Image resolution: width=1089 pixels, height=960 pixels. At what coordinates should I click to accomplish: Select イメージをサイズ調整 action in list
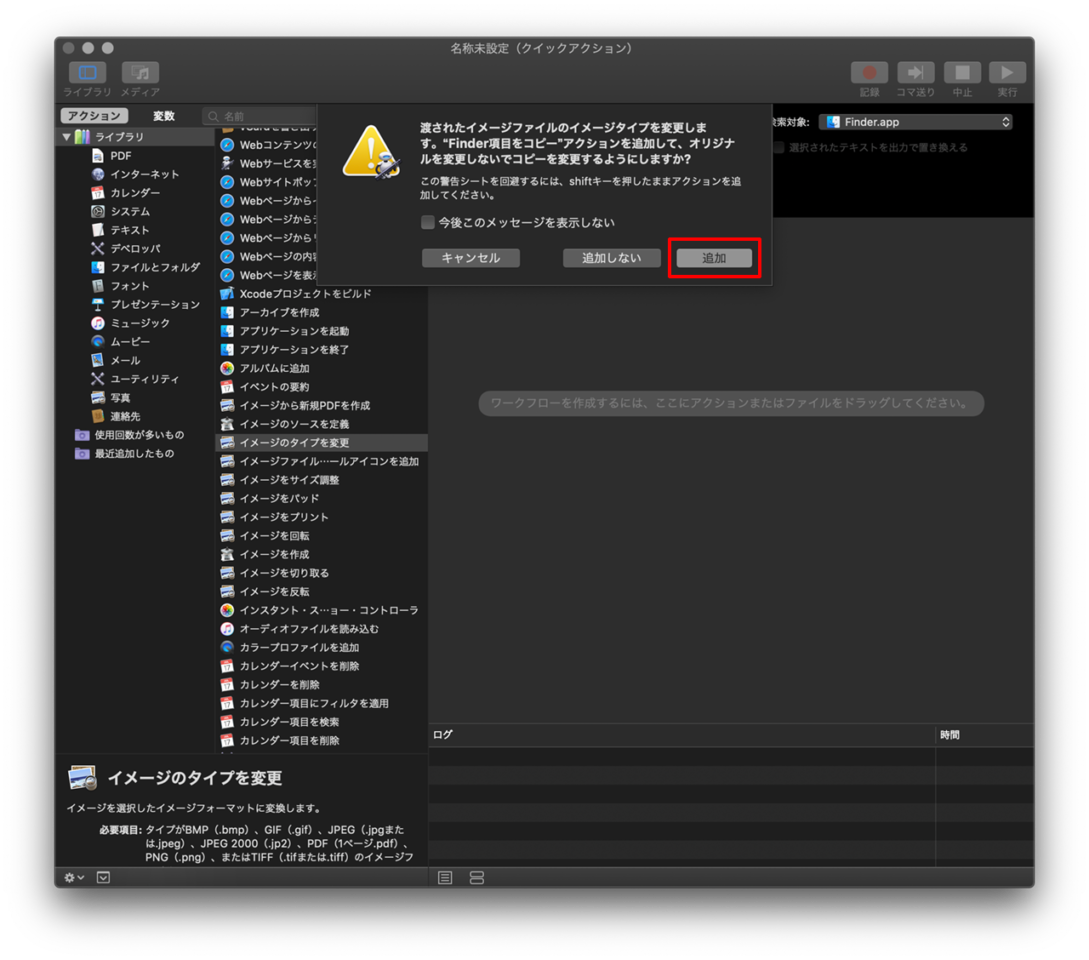[289, 480]
